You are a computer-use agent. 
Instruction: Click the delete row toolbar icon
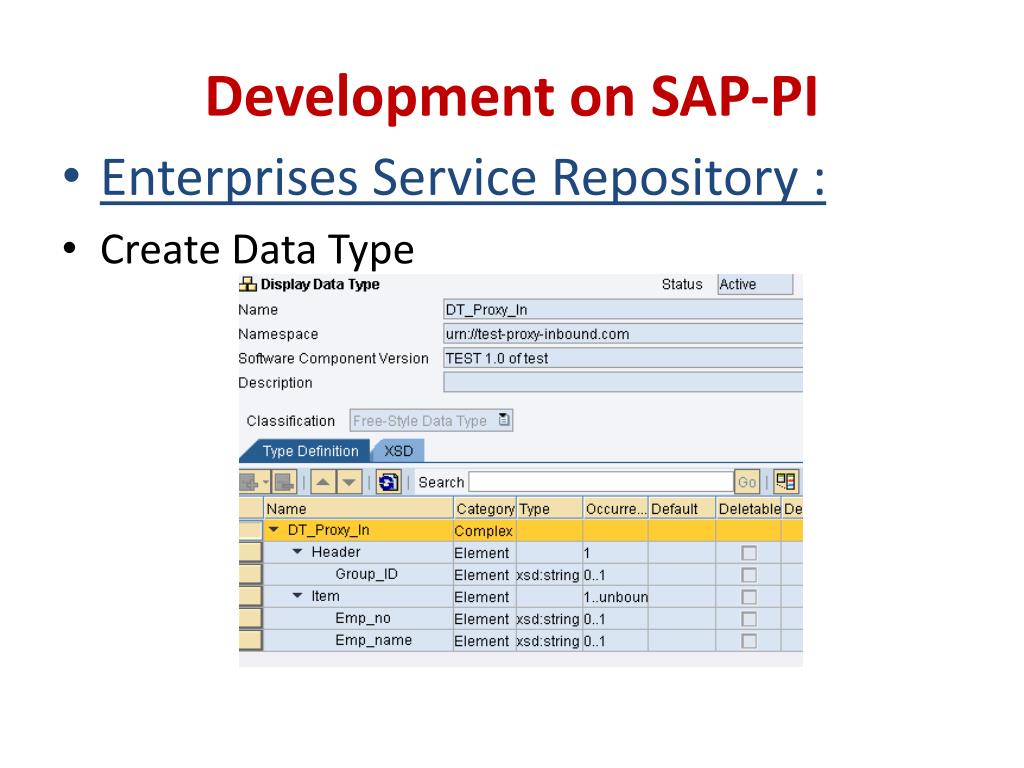(284, 483)
